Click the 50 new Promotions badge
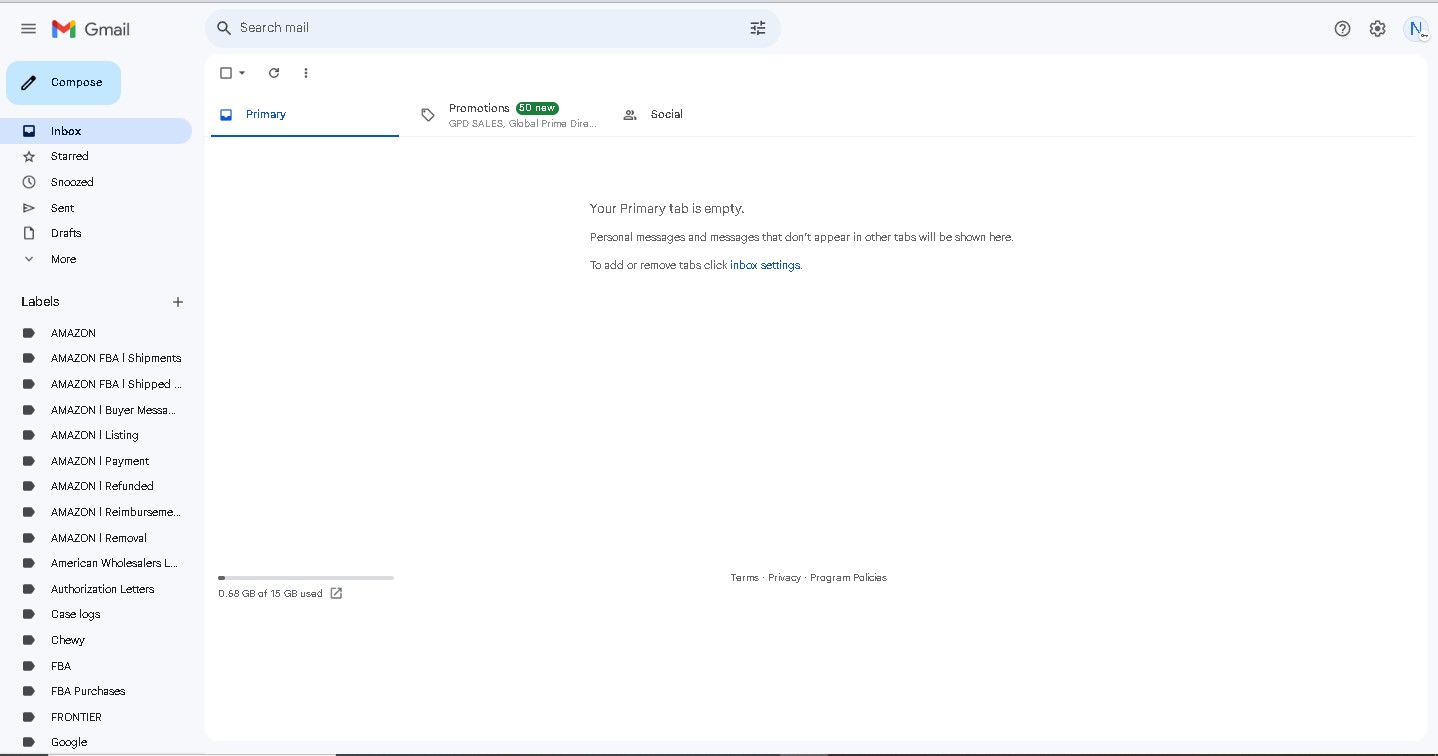 tap(537, 108)
